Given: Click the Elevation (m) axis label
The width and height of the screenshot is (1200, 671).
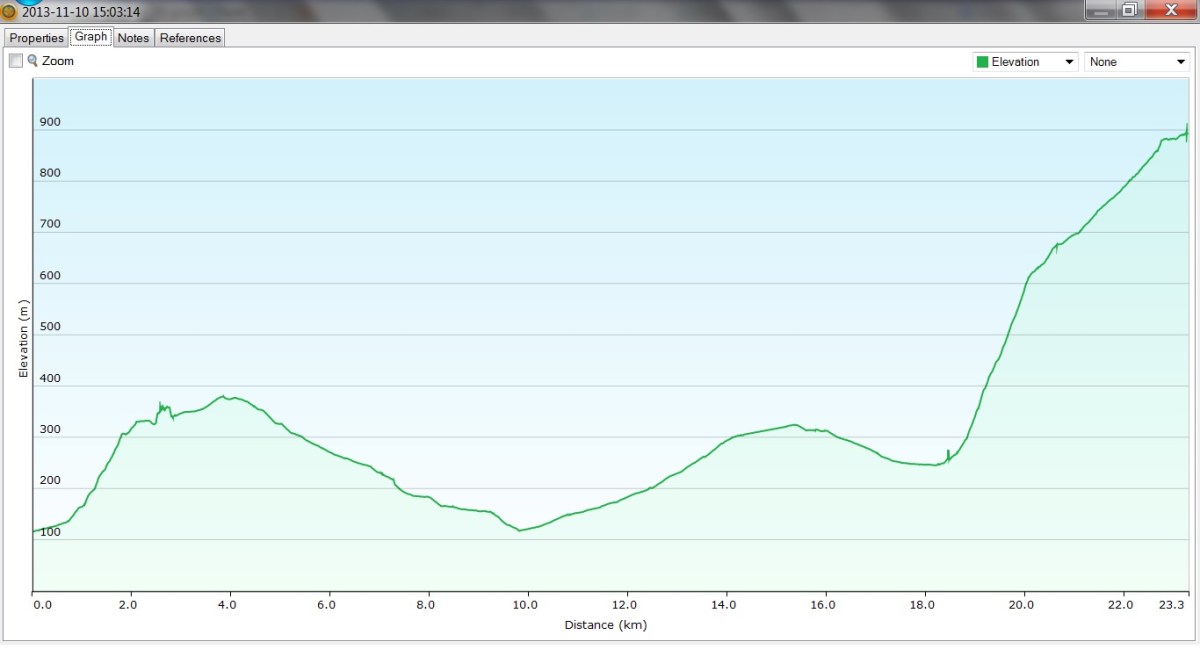Looking at the screenshot, I should 24,338.
